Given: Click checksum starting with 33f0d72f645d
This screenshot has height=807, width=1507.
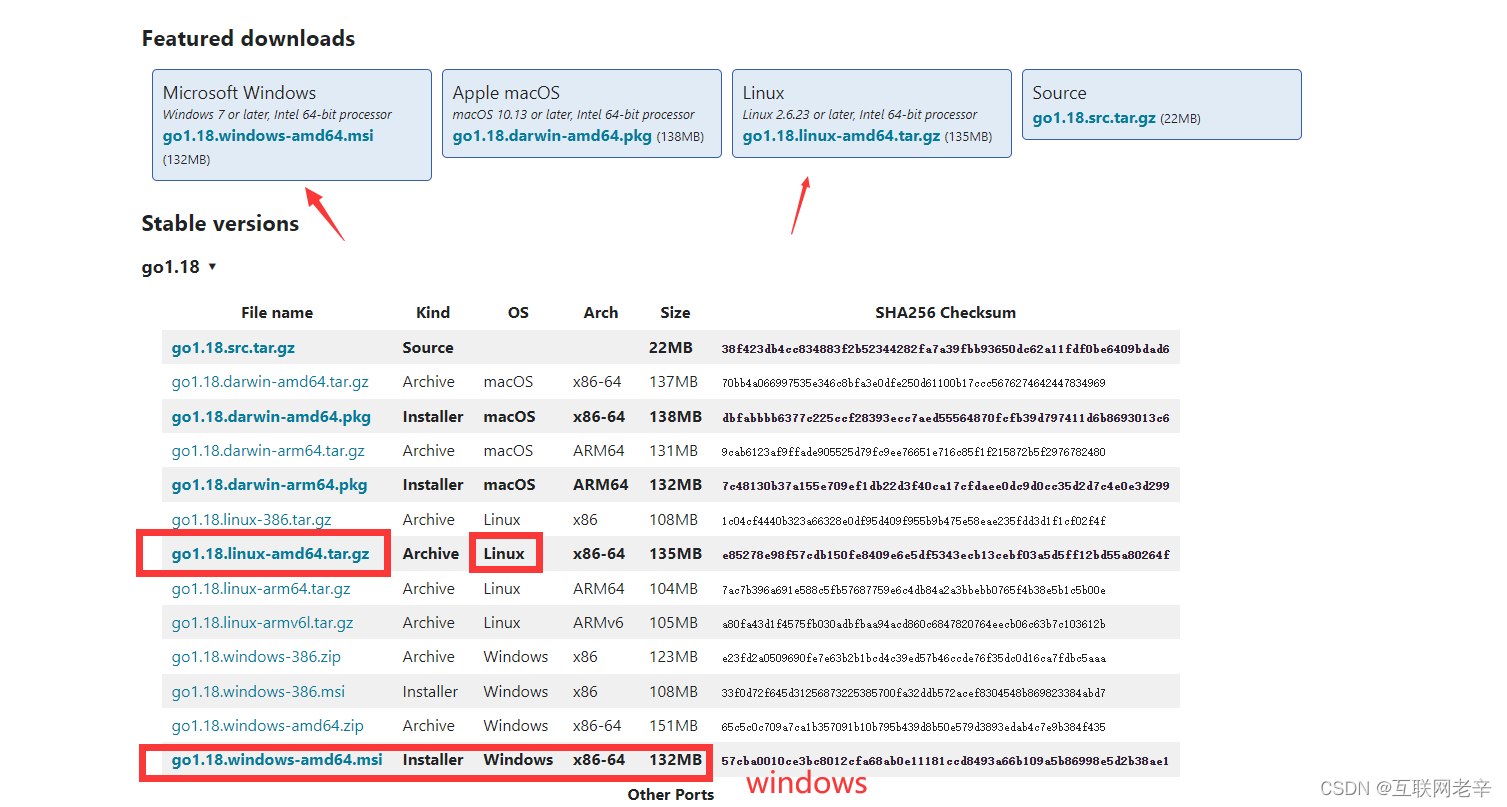Looking at the screenshot, I should click(x=913, y=693).
